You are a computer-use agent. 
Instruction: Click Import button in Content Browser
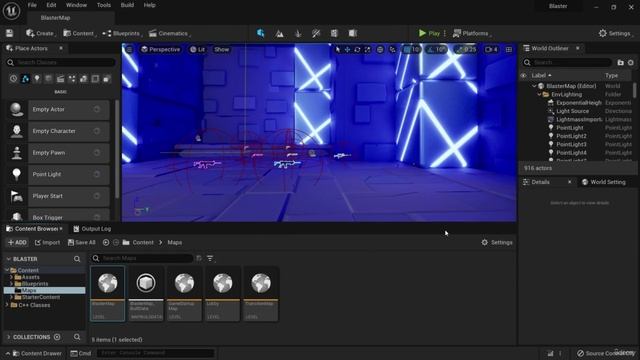(47, 242)
